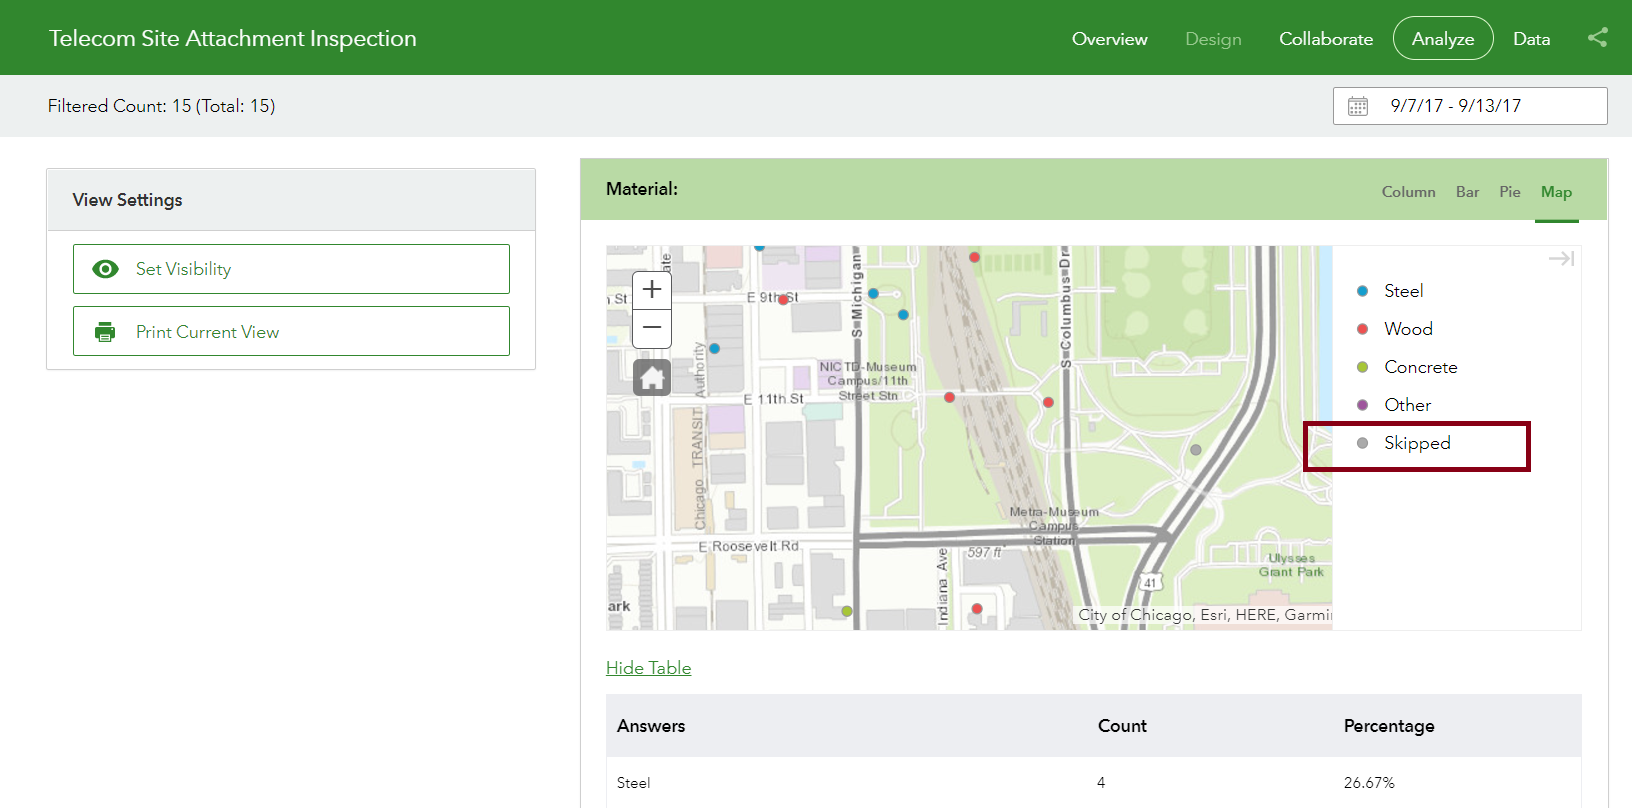Switch to the Collaborate tab
Viewport: 1632px width, 808px height.
[1326, 39]
